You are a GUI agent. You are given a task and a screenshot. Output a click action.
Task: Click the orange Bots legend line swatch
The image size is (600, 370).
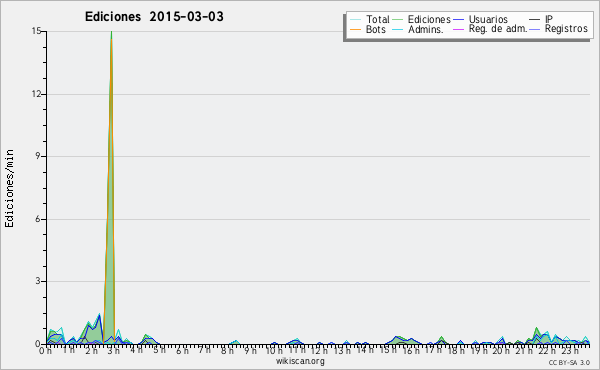pos(355,29)
